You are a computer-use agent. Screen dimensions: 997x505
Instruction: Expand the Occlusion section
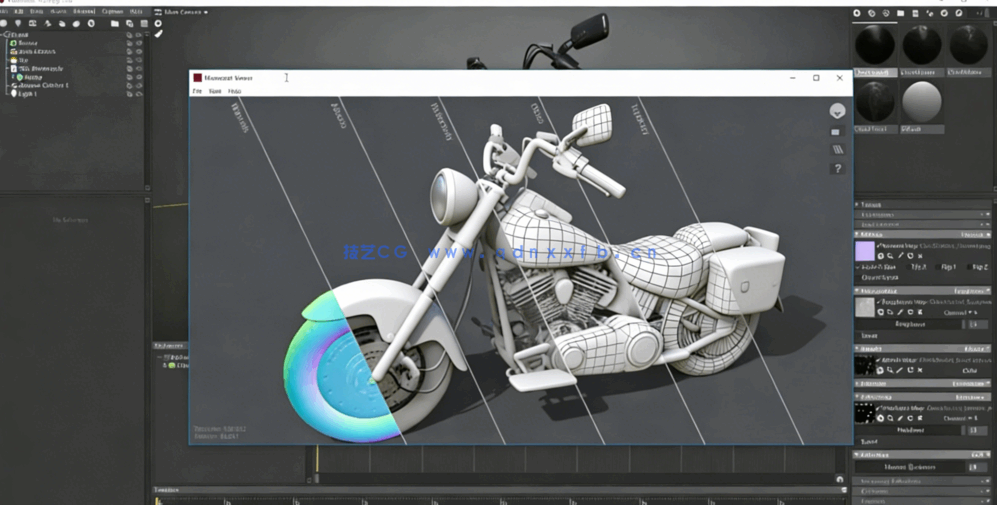point(922,492)
